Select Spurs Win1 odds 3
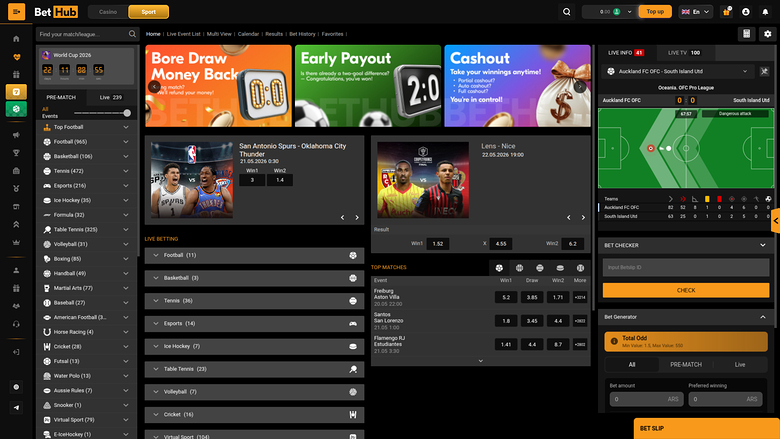 [252, 180]
